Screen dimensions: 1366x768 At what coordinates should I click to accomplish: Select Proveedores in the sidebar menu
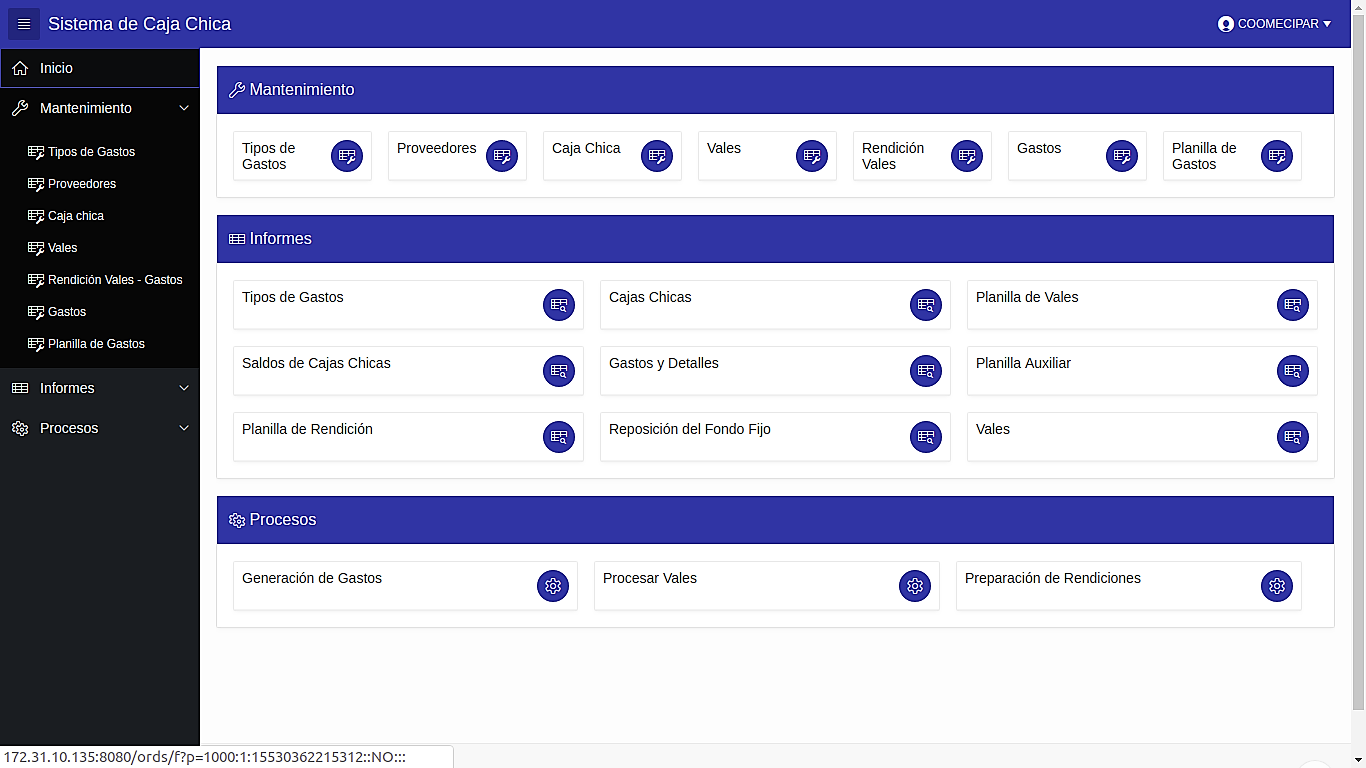click(x=82, y=184)
